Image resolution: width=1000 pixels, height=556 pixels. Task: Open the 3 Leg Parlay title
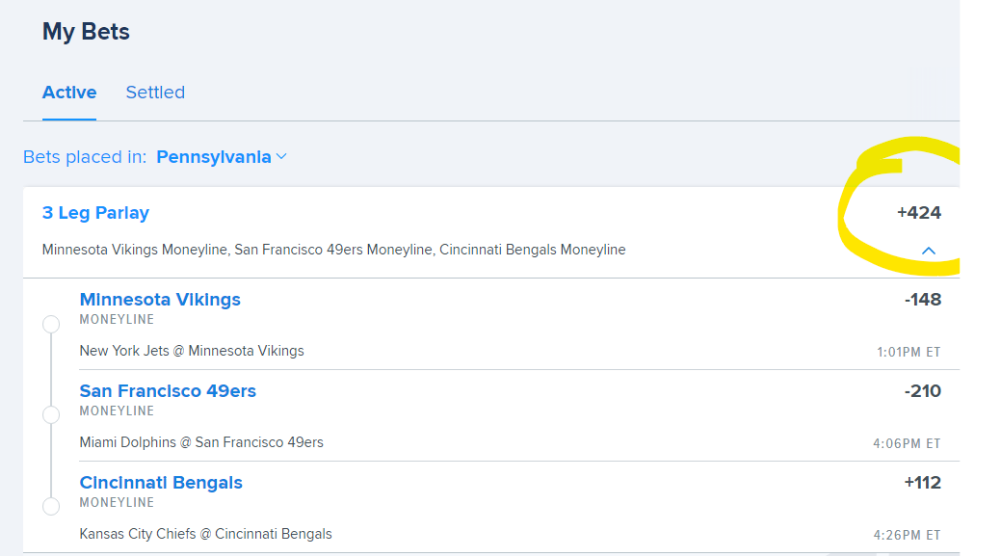pyautogui.click(x=96, y=213)
